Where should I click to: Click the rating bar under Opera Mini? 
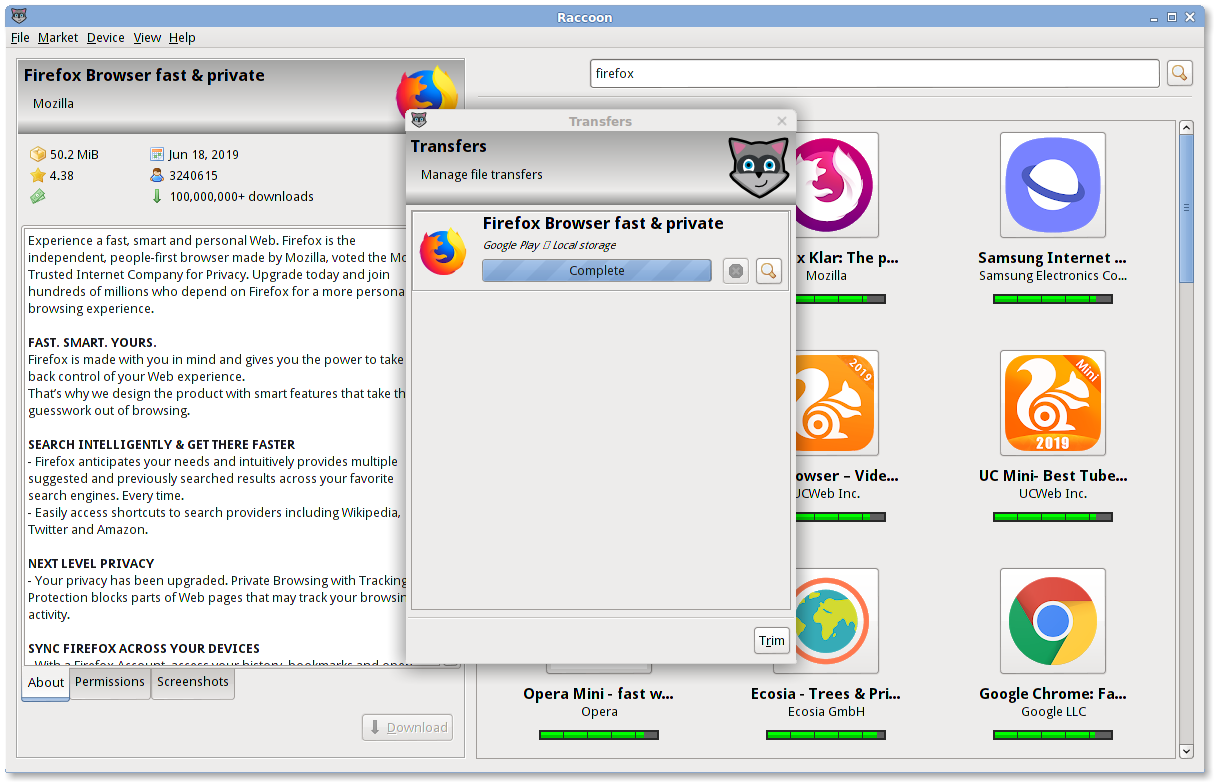pos(599,735)
